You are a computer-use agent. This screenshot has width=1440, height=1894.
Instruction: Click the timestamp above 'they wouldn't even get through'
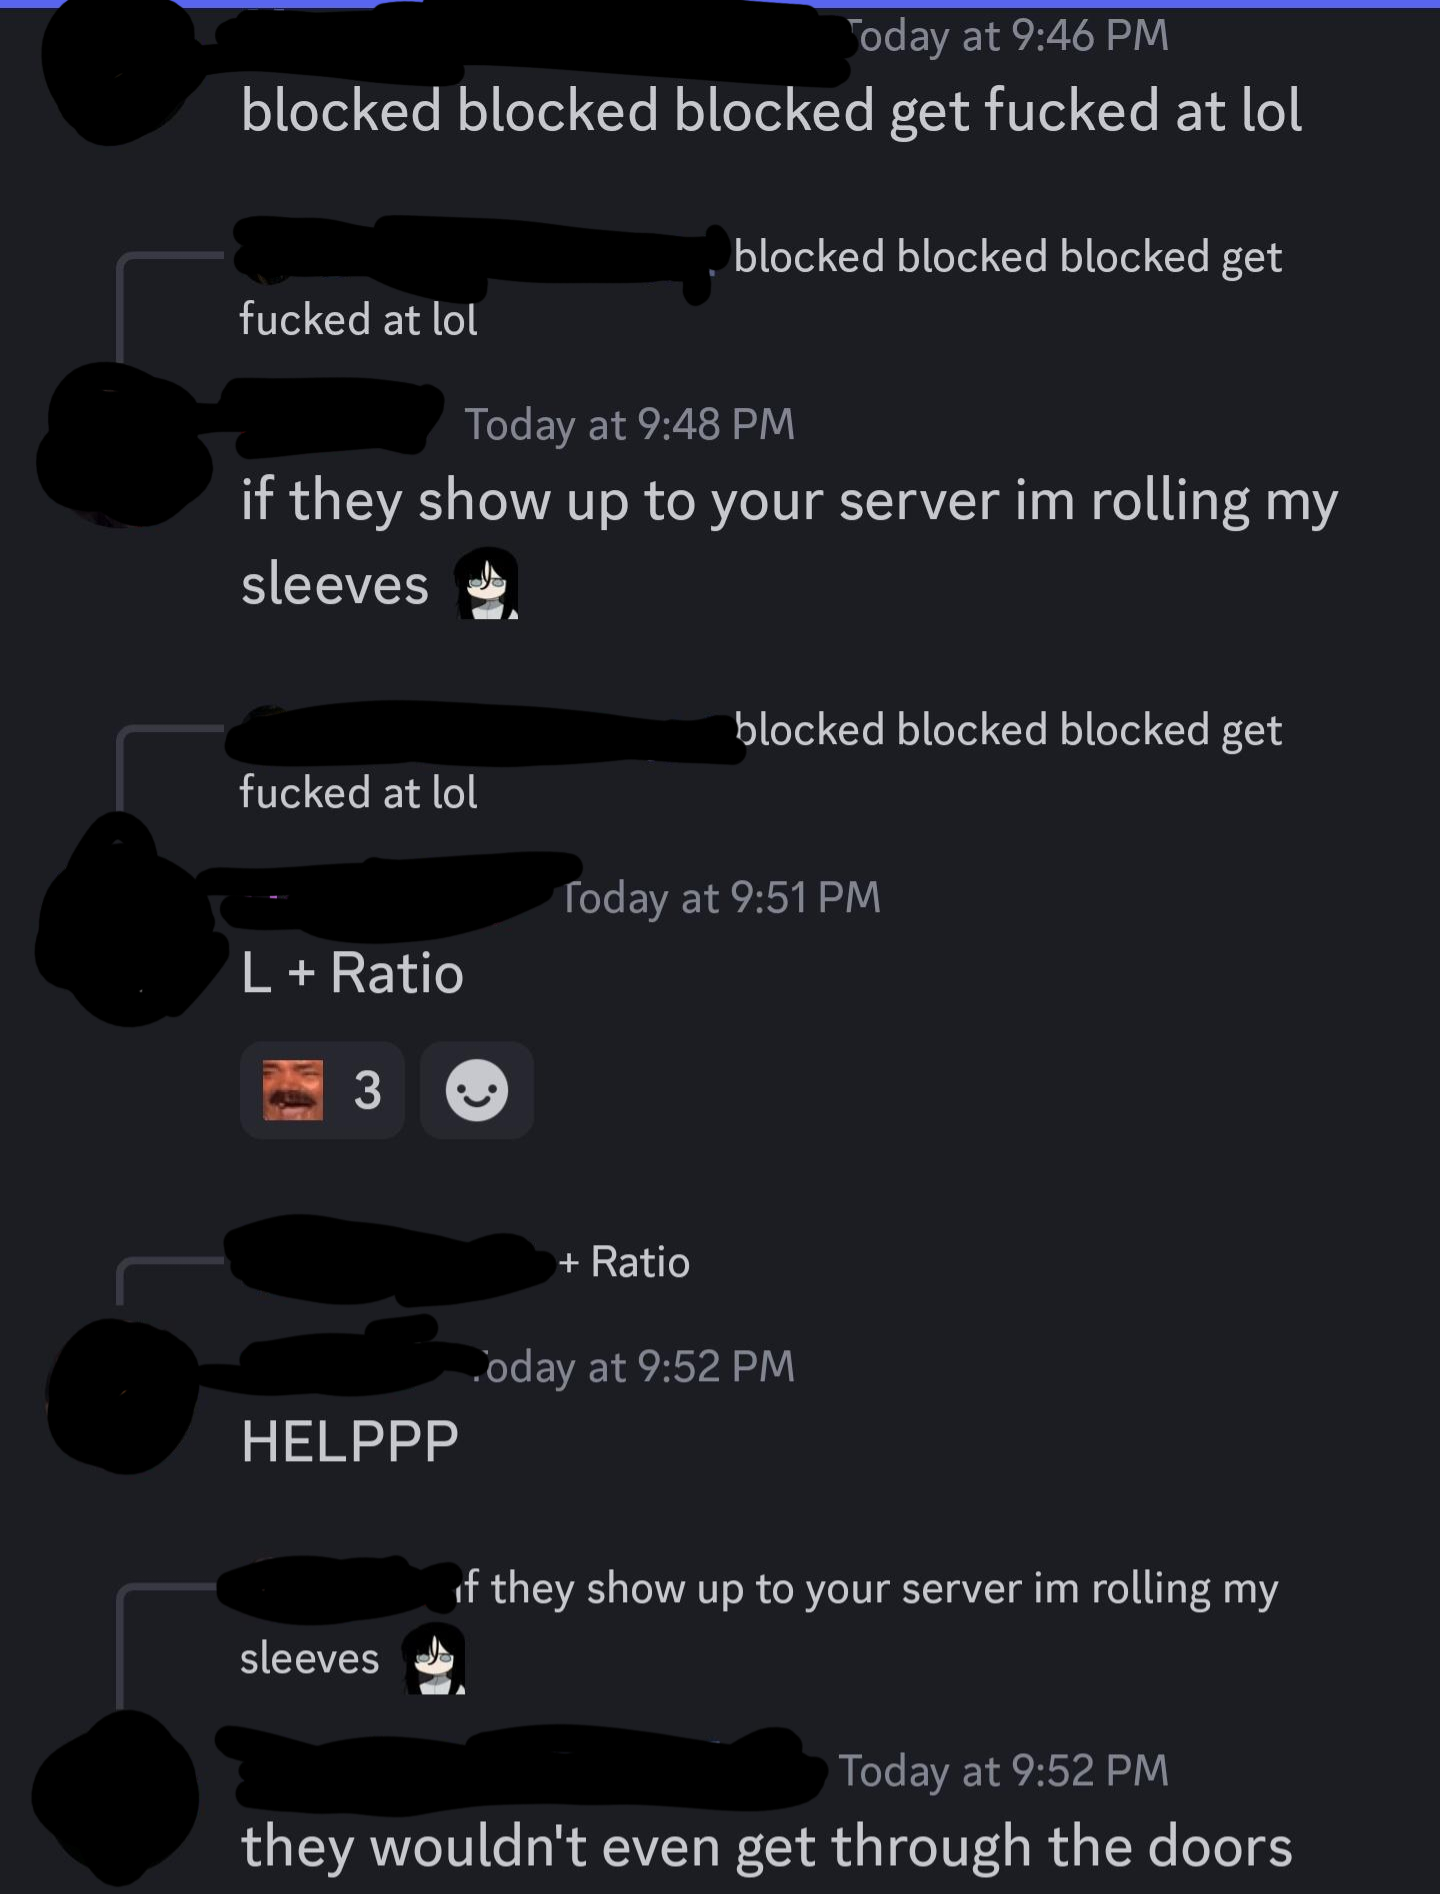point(1003,1770)
